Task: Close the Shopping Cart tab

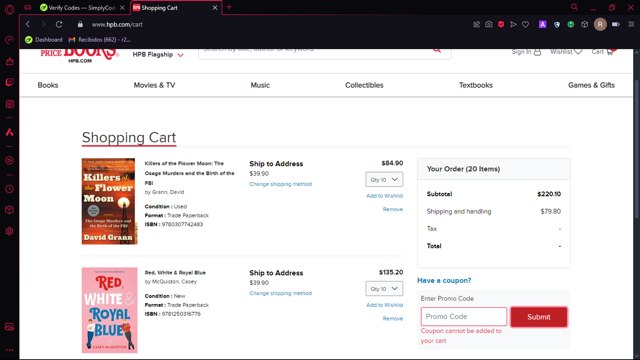Action: (215, 8)
